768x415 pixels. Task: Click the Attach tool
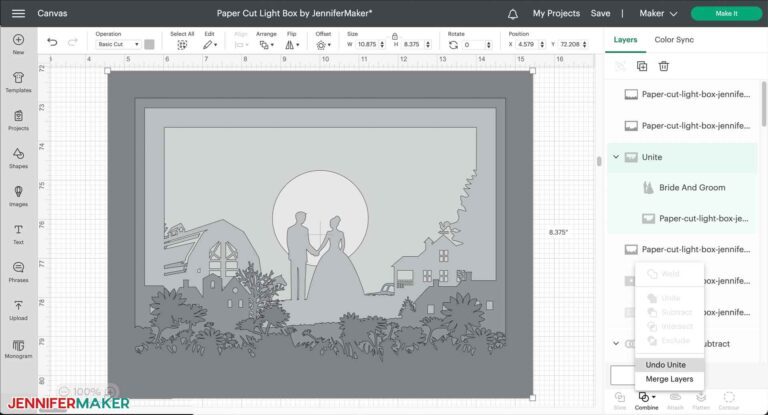pyautogui.click(x=675, y=400)
